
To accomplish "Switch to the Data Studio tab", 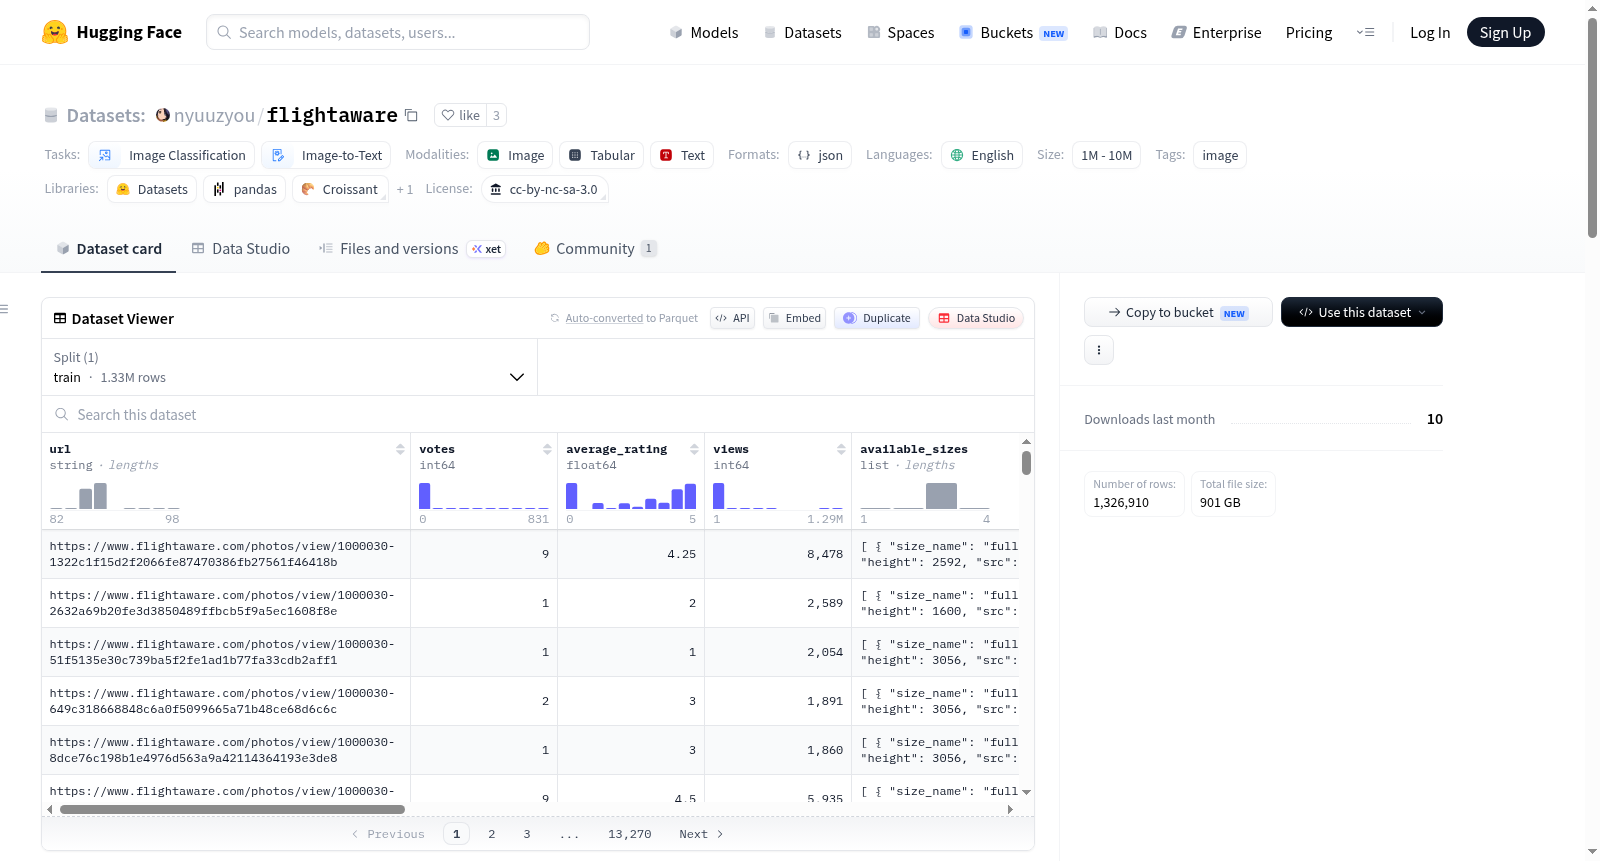I will pyautogui.click(x=241, y=249).
